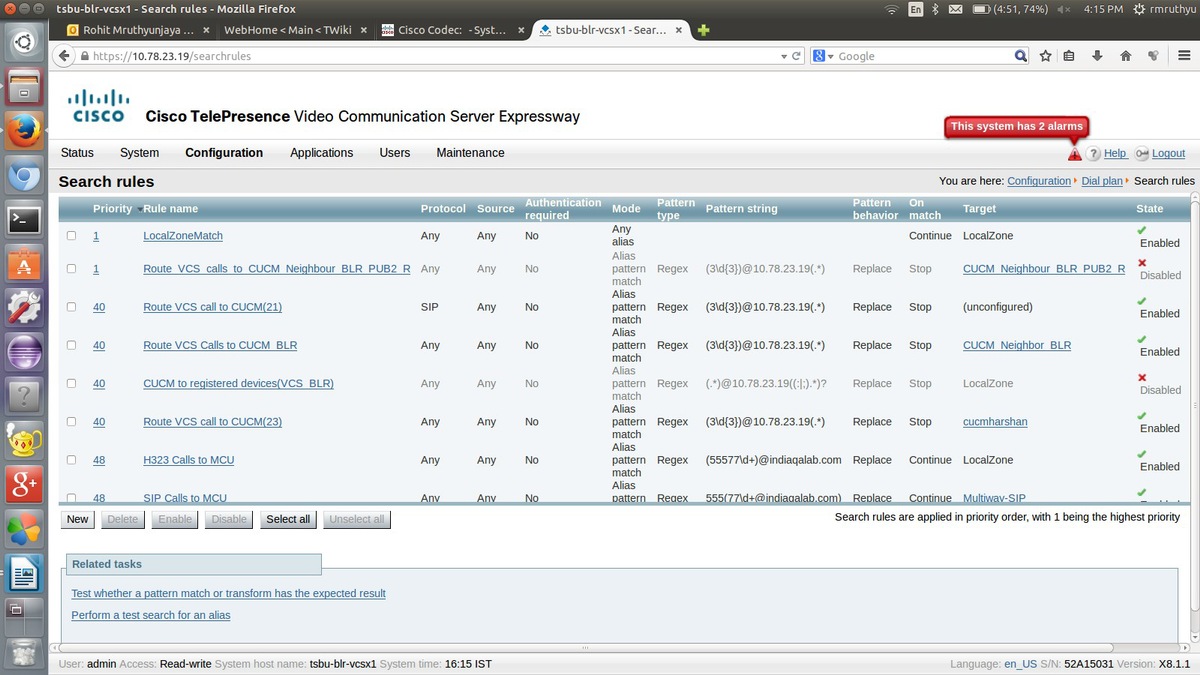
Task: Open the Terminal dock icon
Action: 23,218
